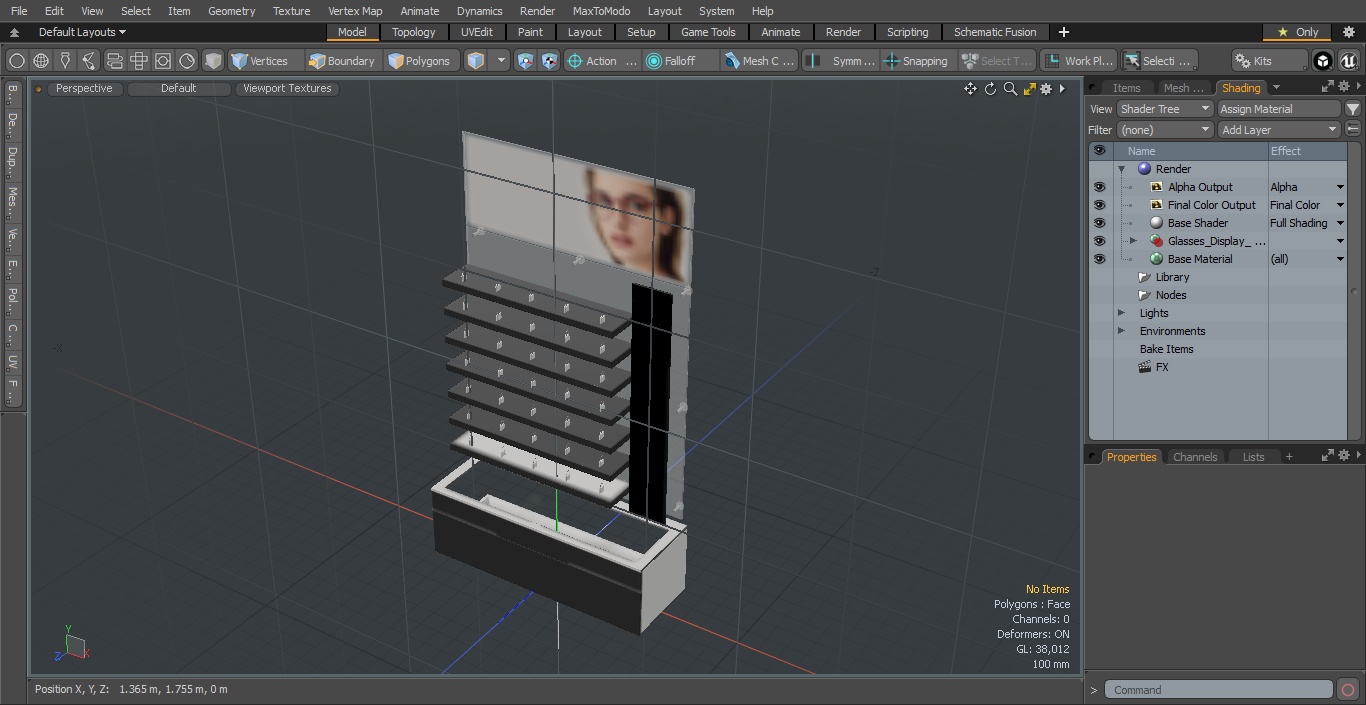This screenshot has height=705, width=1366.
Task: Click the viewport zoom magnifier icon
Action: pyautogui.click(x=1010, y=89)
